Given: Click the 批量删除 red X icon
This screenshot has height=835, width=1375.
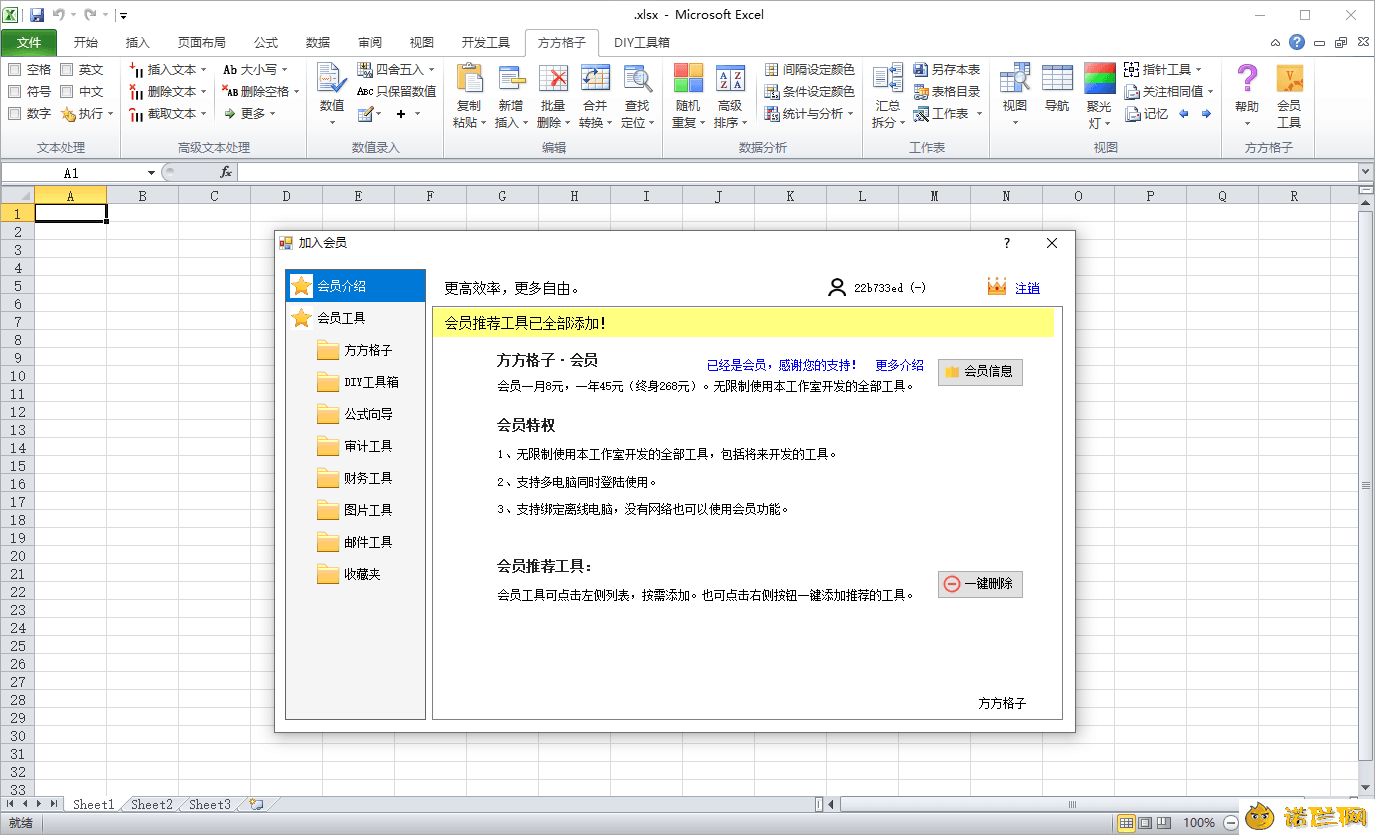Looking at the screenshot, I should click(553, 79).
